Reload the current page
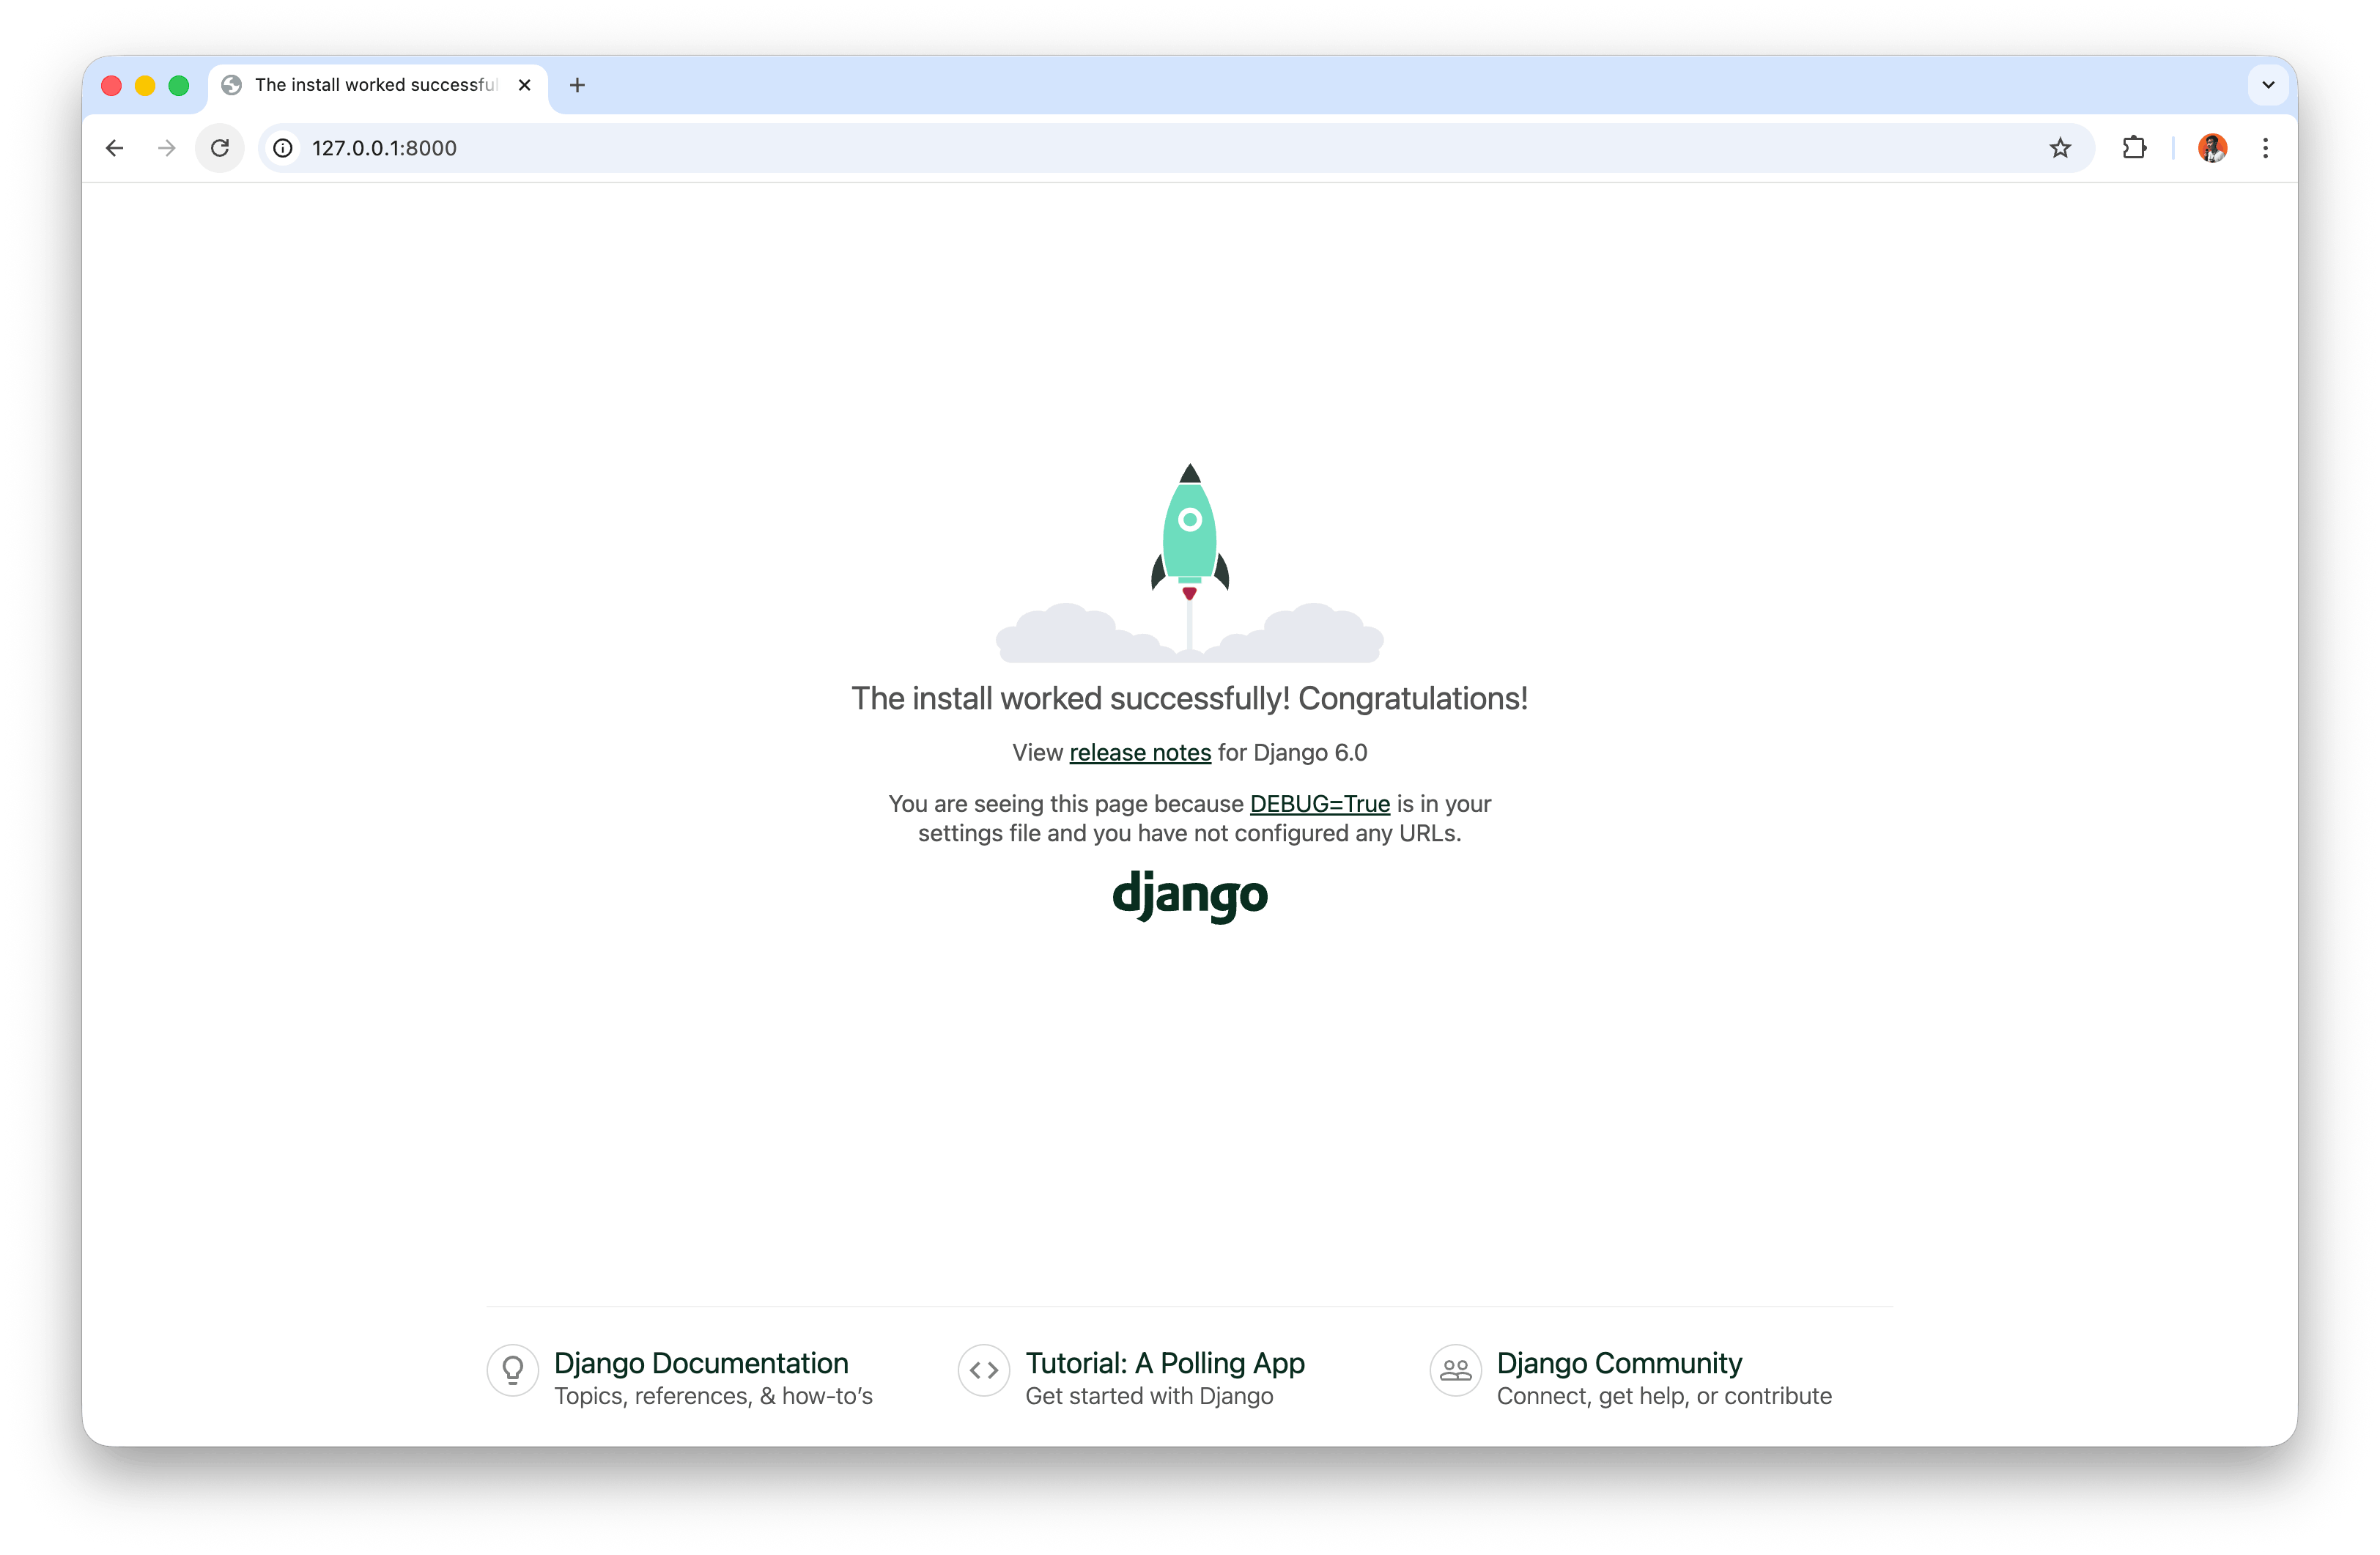The height and width of the screenshot is (1555, 2380). pyautogui.click(x=220, y=148)
